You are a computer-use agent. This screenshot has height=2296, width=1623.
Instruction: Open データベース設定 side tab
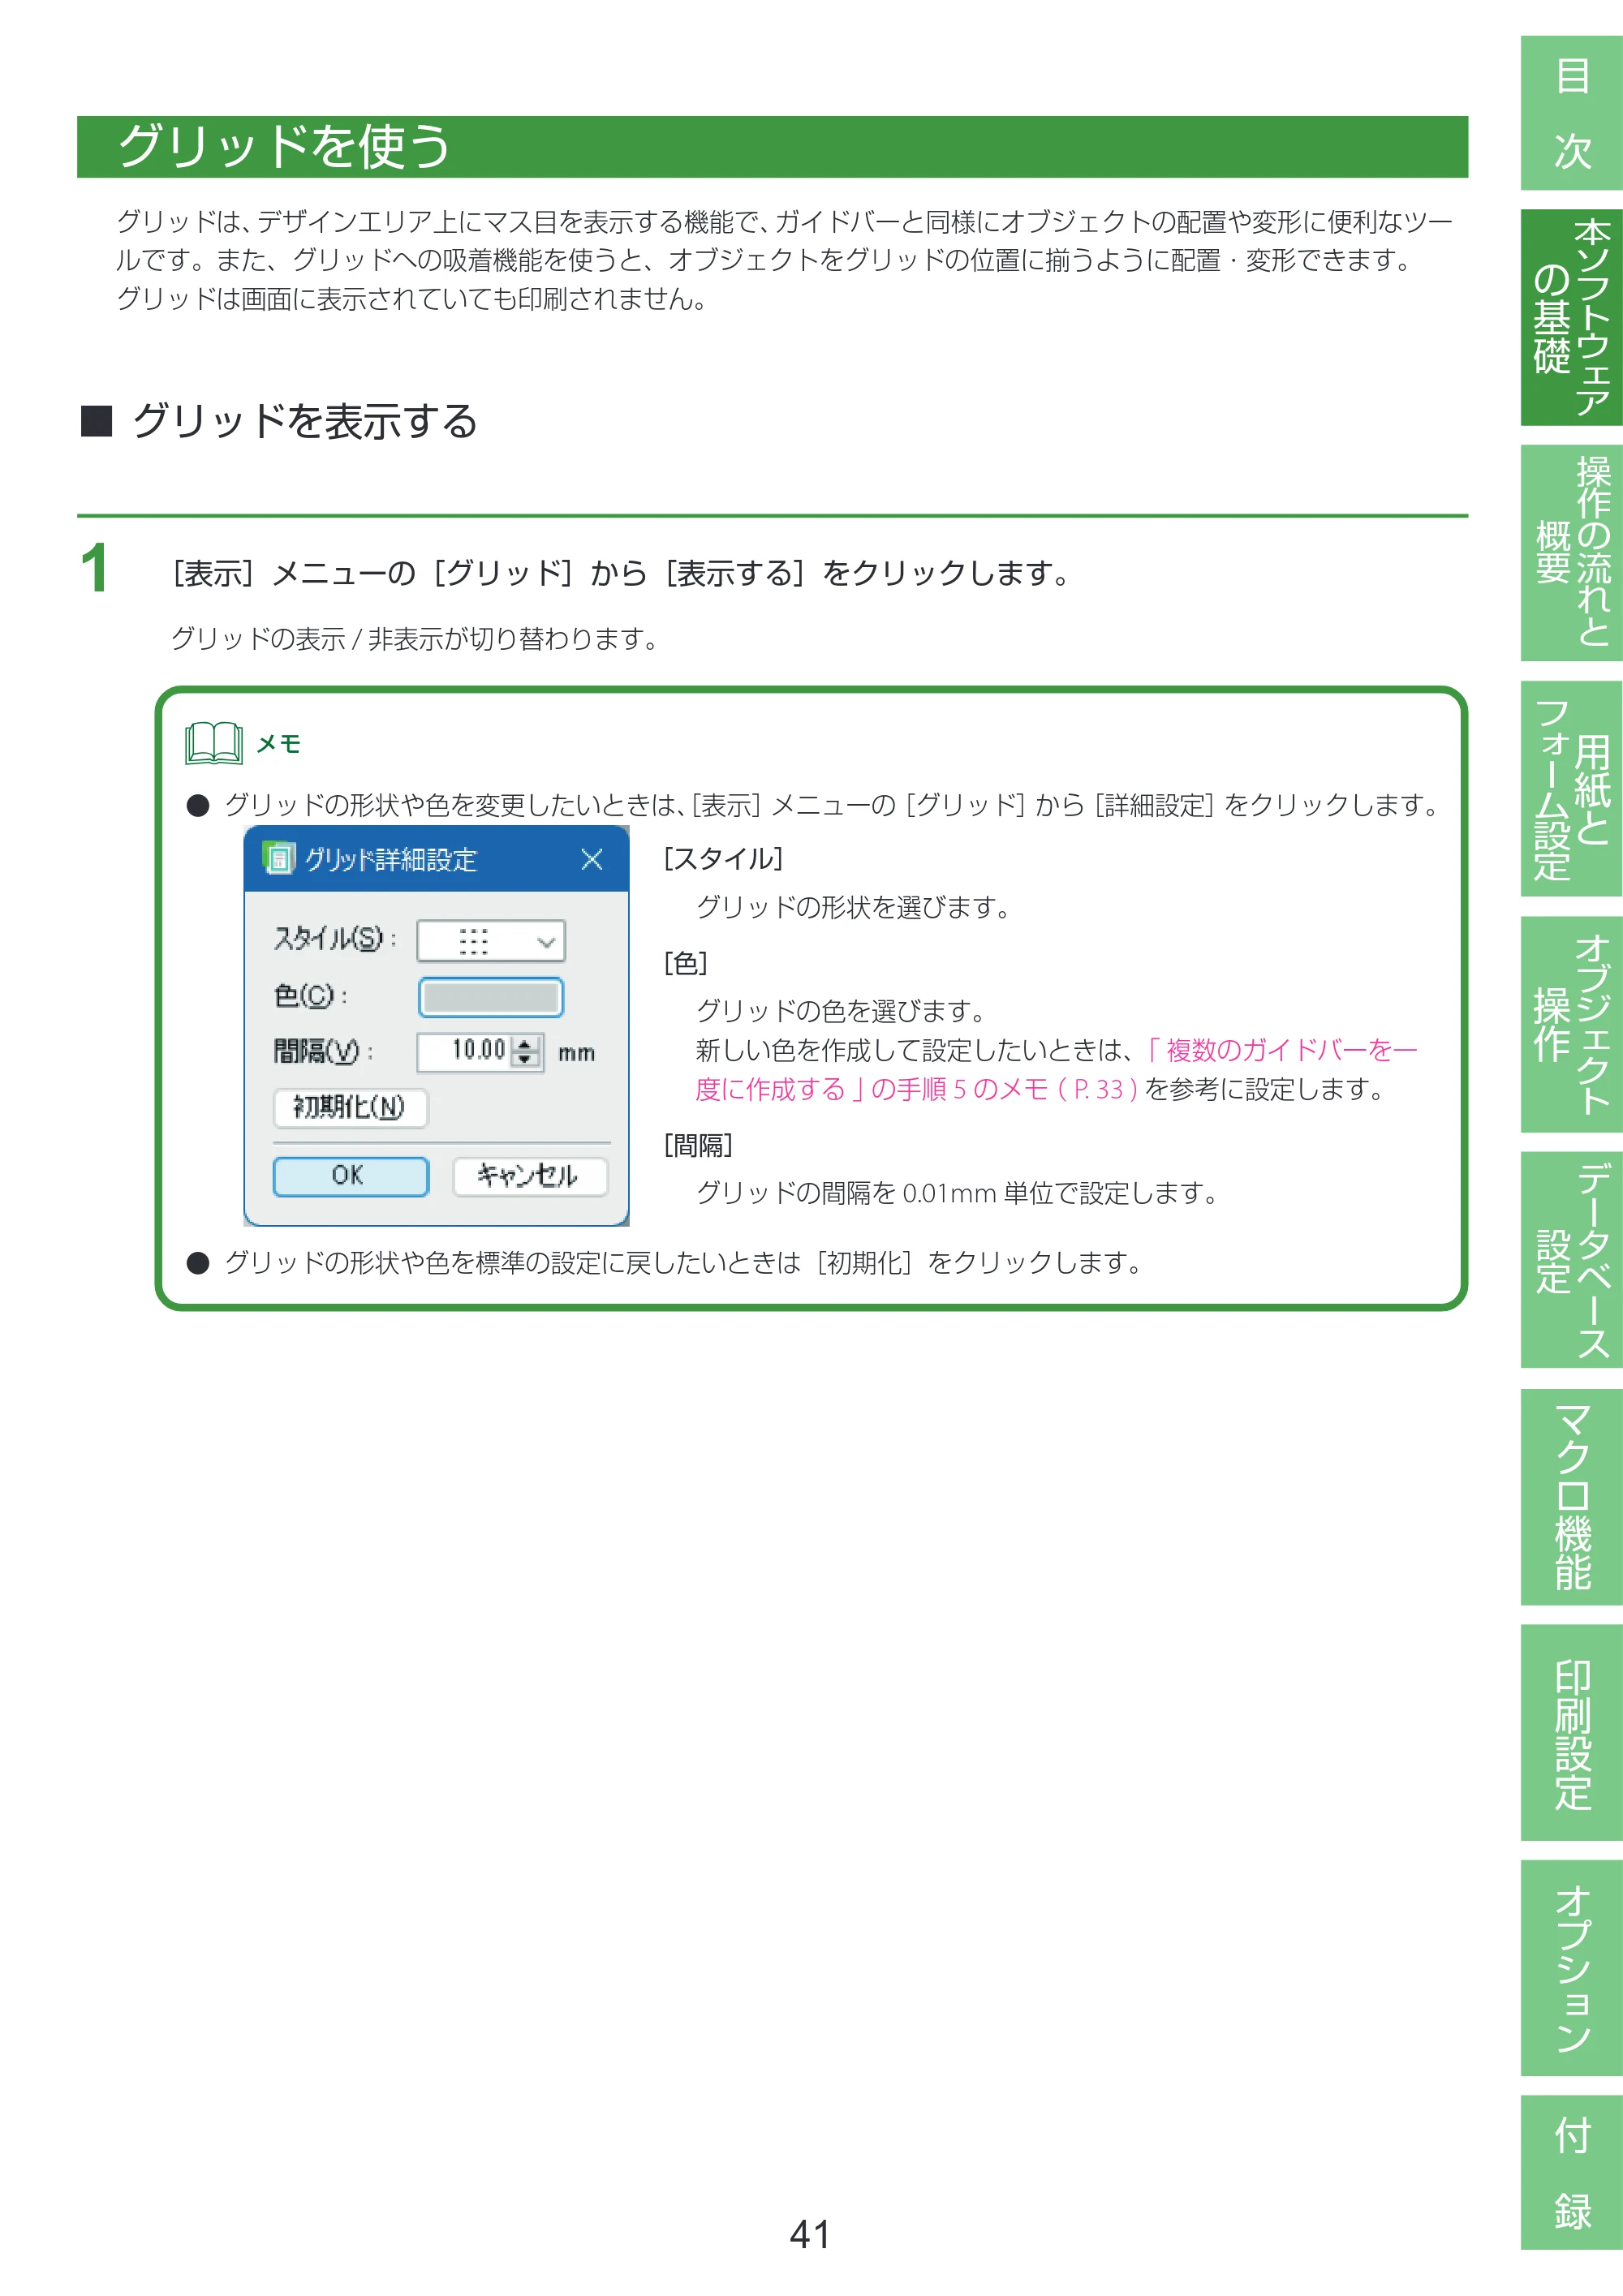(x=1571, y=1260)
